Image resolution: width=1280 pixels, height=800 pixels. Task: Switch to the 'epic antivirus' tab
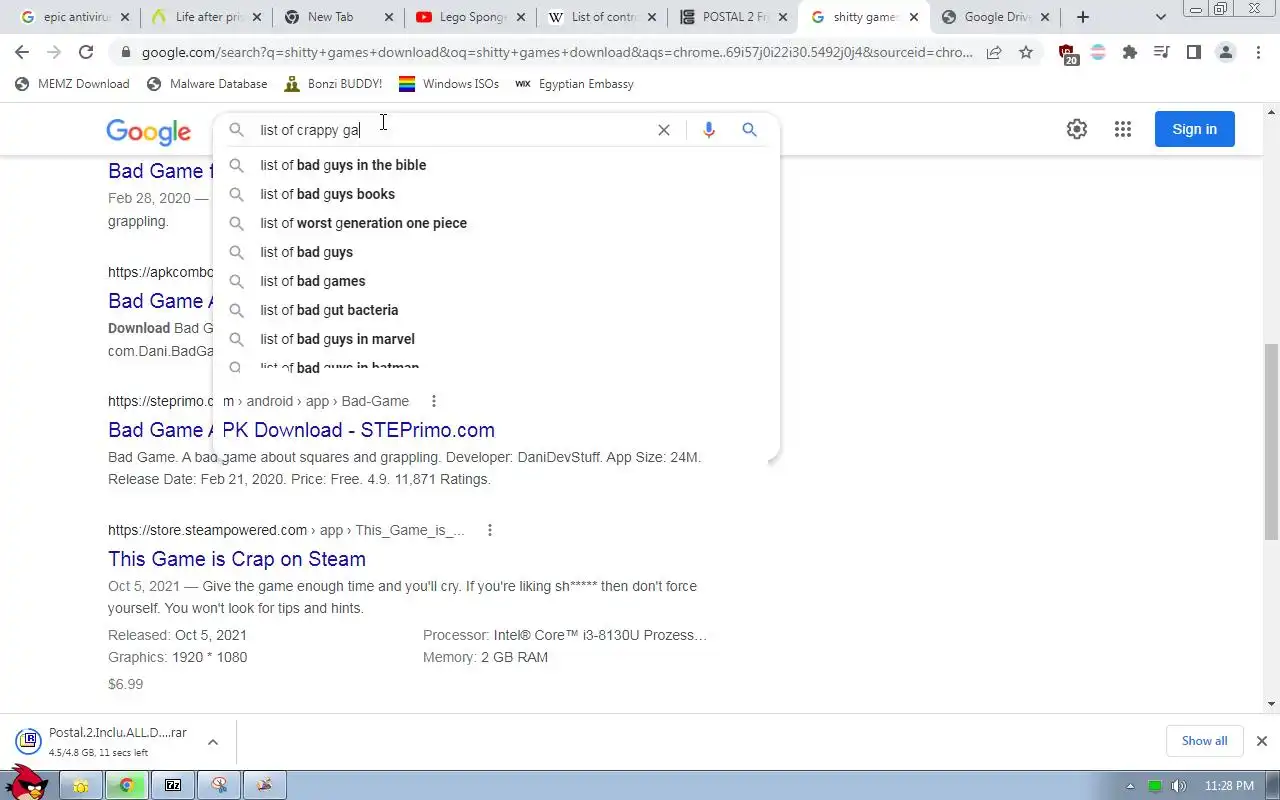pos(76,17)
